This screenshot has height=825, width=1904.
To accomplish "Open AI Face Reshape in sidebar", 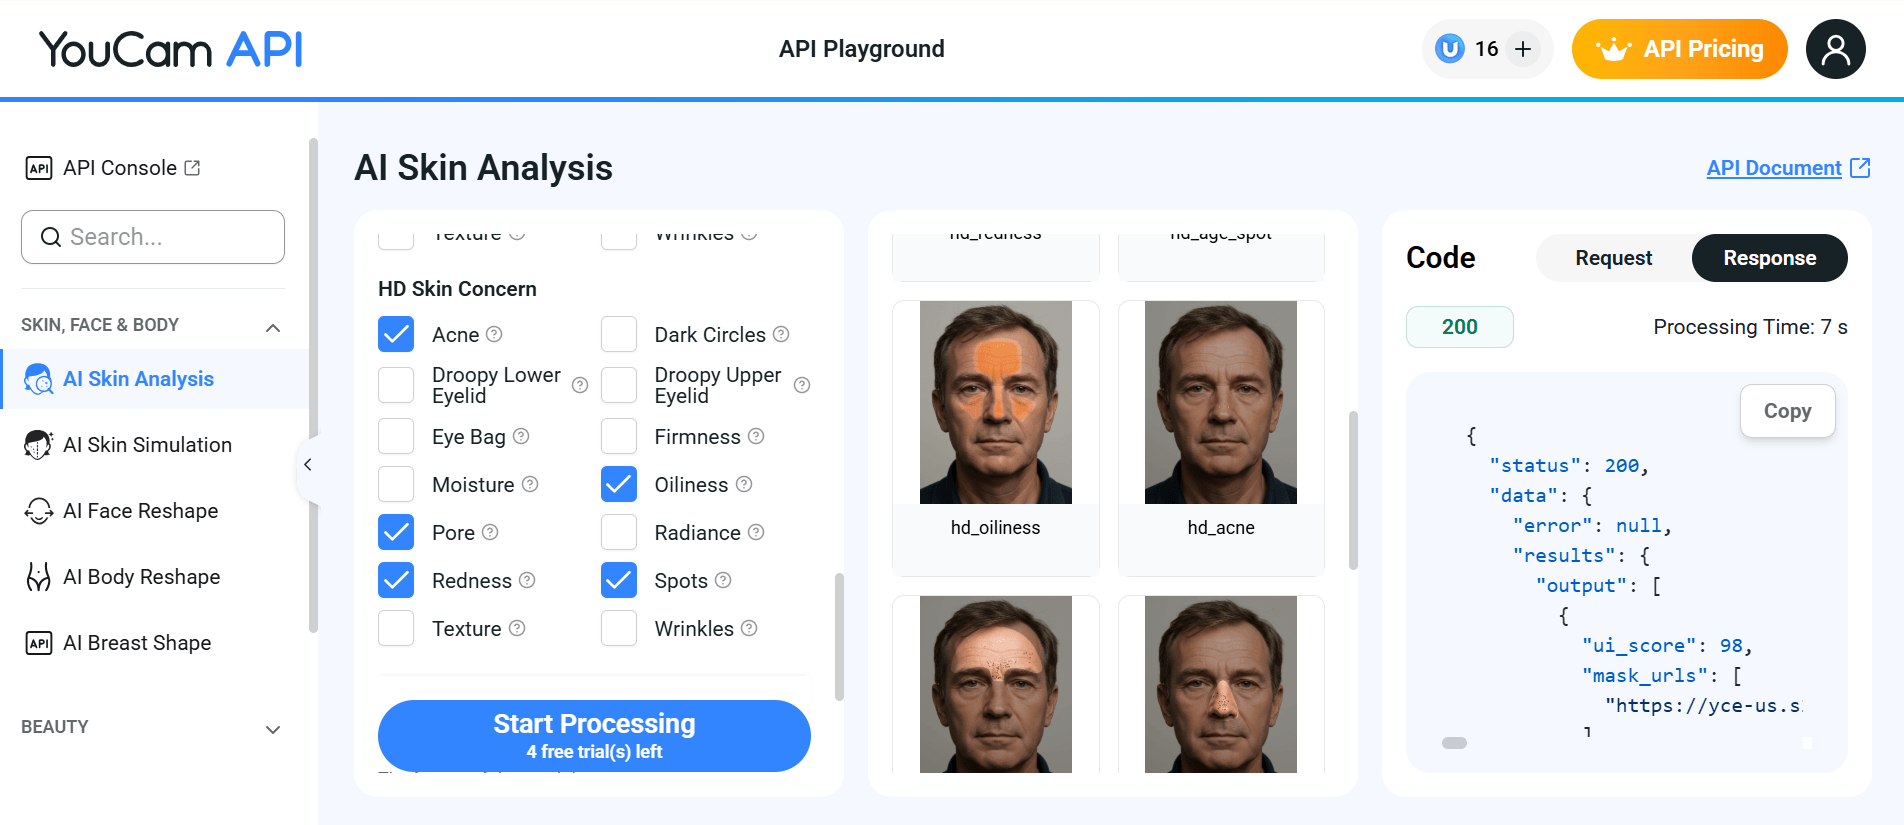I will 154,511.
